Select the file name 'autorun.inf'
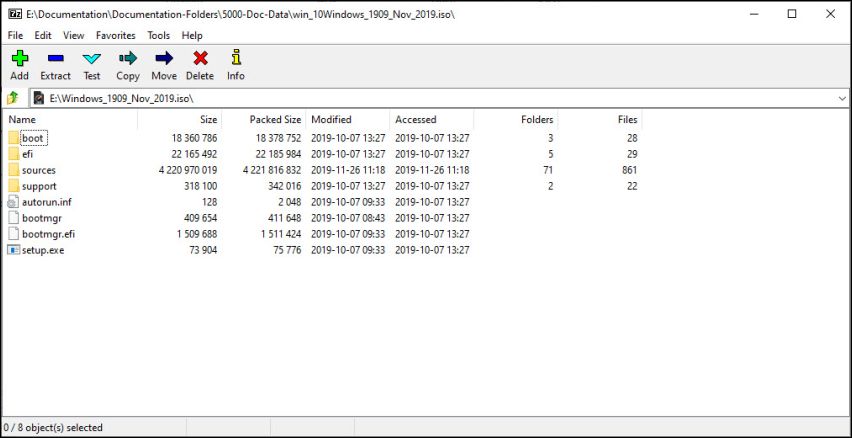Screen dimensions: 852x438 click(x=47, y=202)
